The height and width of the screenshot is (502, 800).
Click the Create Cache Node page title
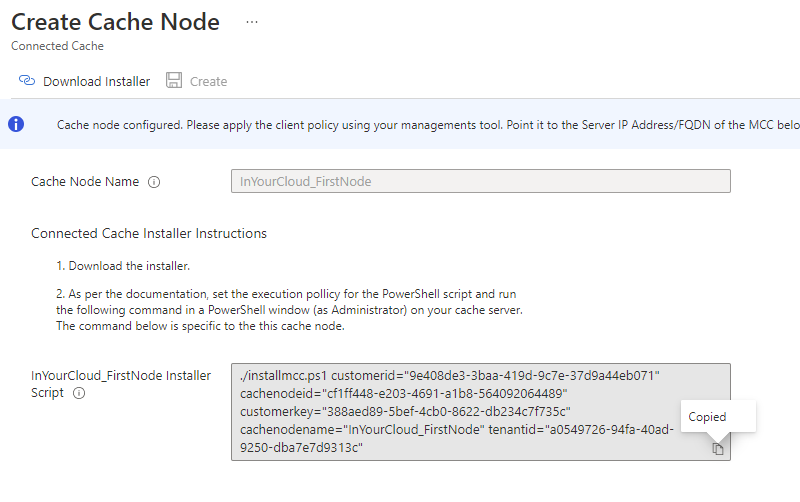(x=115, y=21)
